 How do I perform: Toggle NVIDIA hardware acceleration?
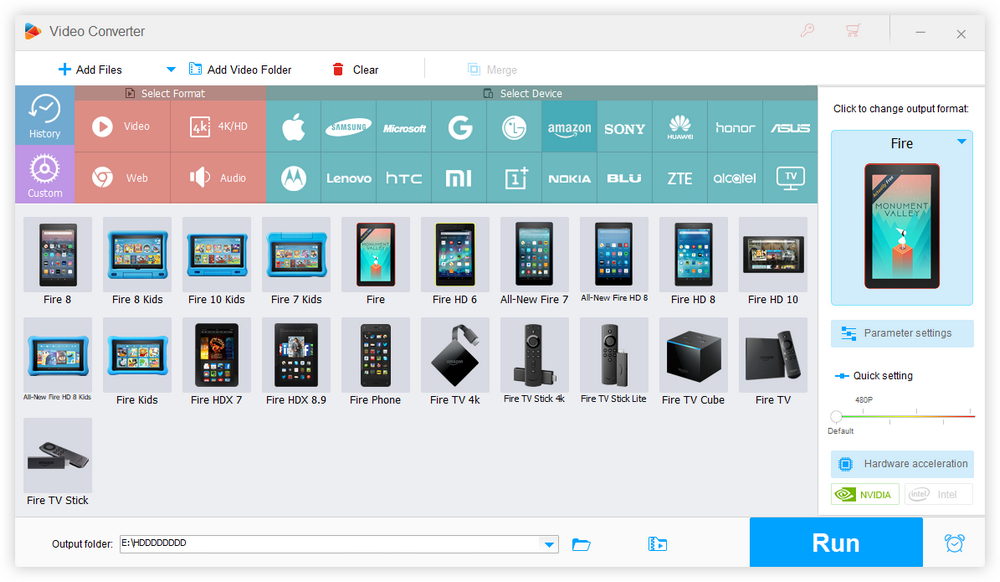(x=865, y=494)
